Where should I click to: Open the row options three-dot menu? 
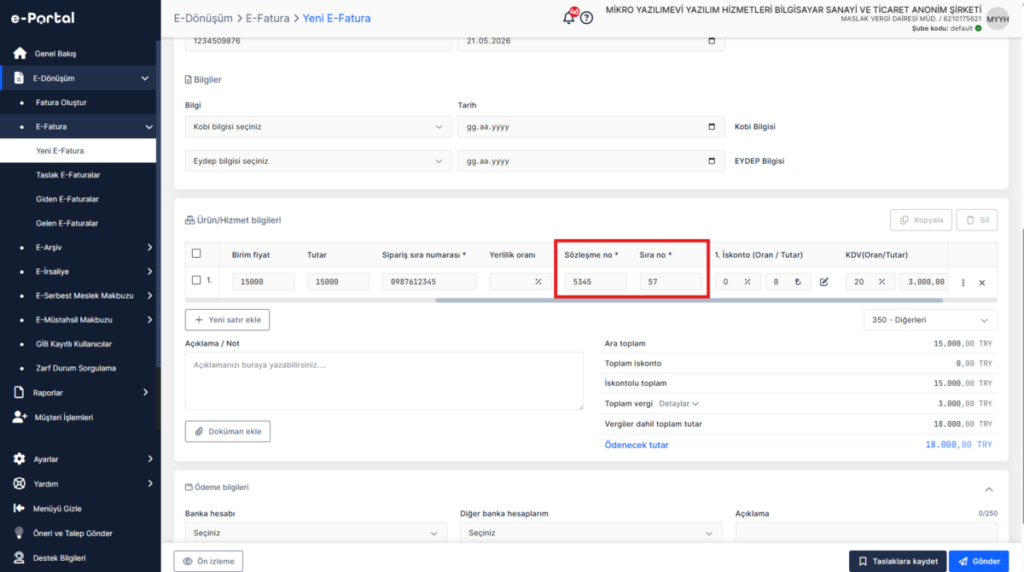[x=963, y=283]
